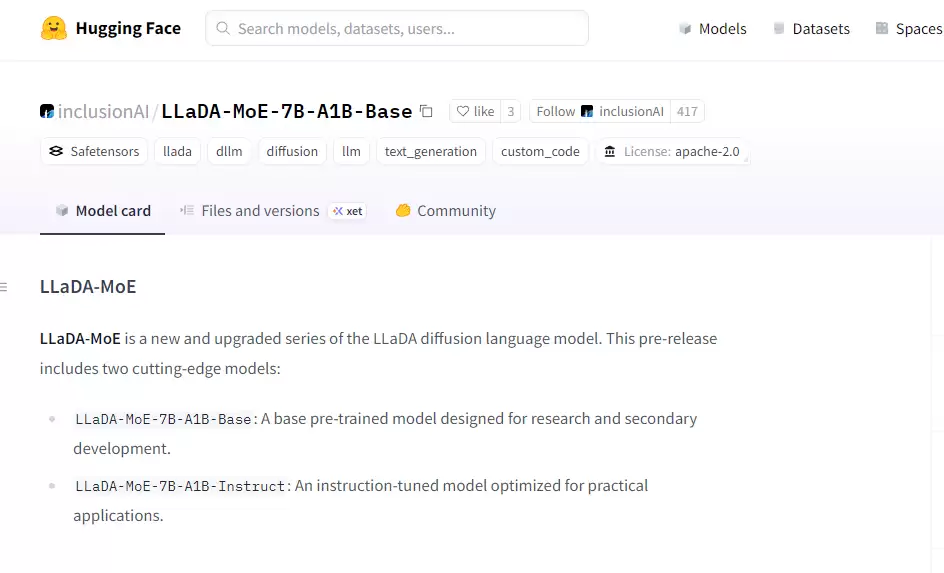
Task: Click the Hugging Face emoji logo
Action: pyautogui.click(x=54, y=28)
